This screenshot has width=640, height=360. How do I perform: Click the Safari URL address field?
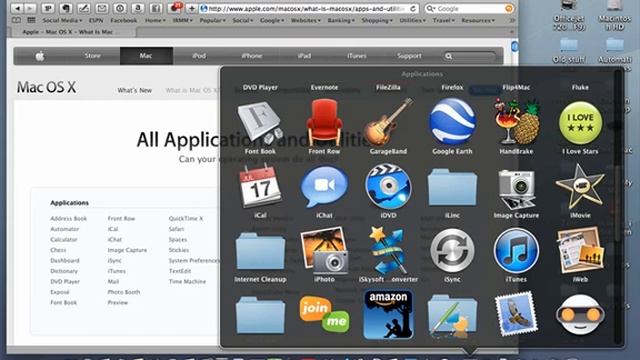pos(309,9)
